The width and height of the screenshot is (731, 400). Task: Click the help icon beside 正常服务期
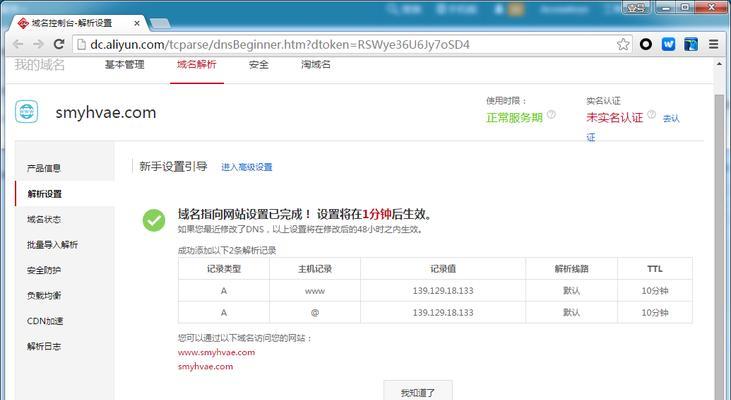tap(551, 114)
